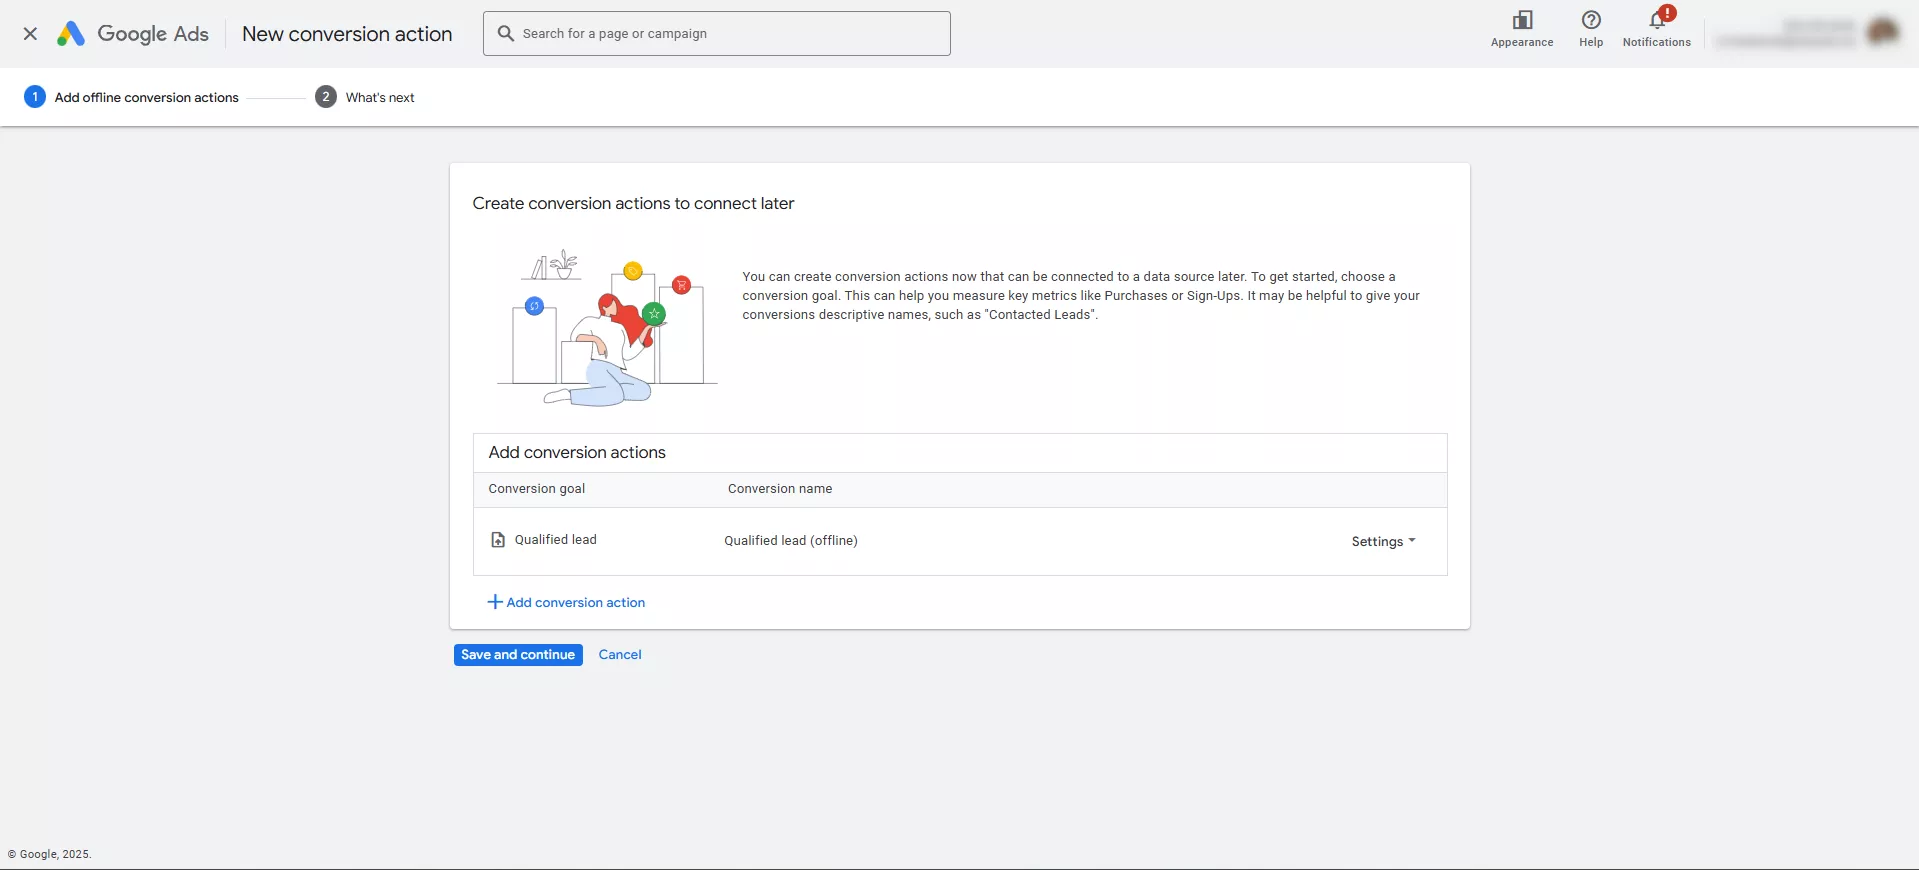Click the Add conversion action link text
Viewport: 1919px width, 870px height.
point(575,603)
